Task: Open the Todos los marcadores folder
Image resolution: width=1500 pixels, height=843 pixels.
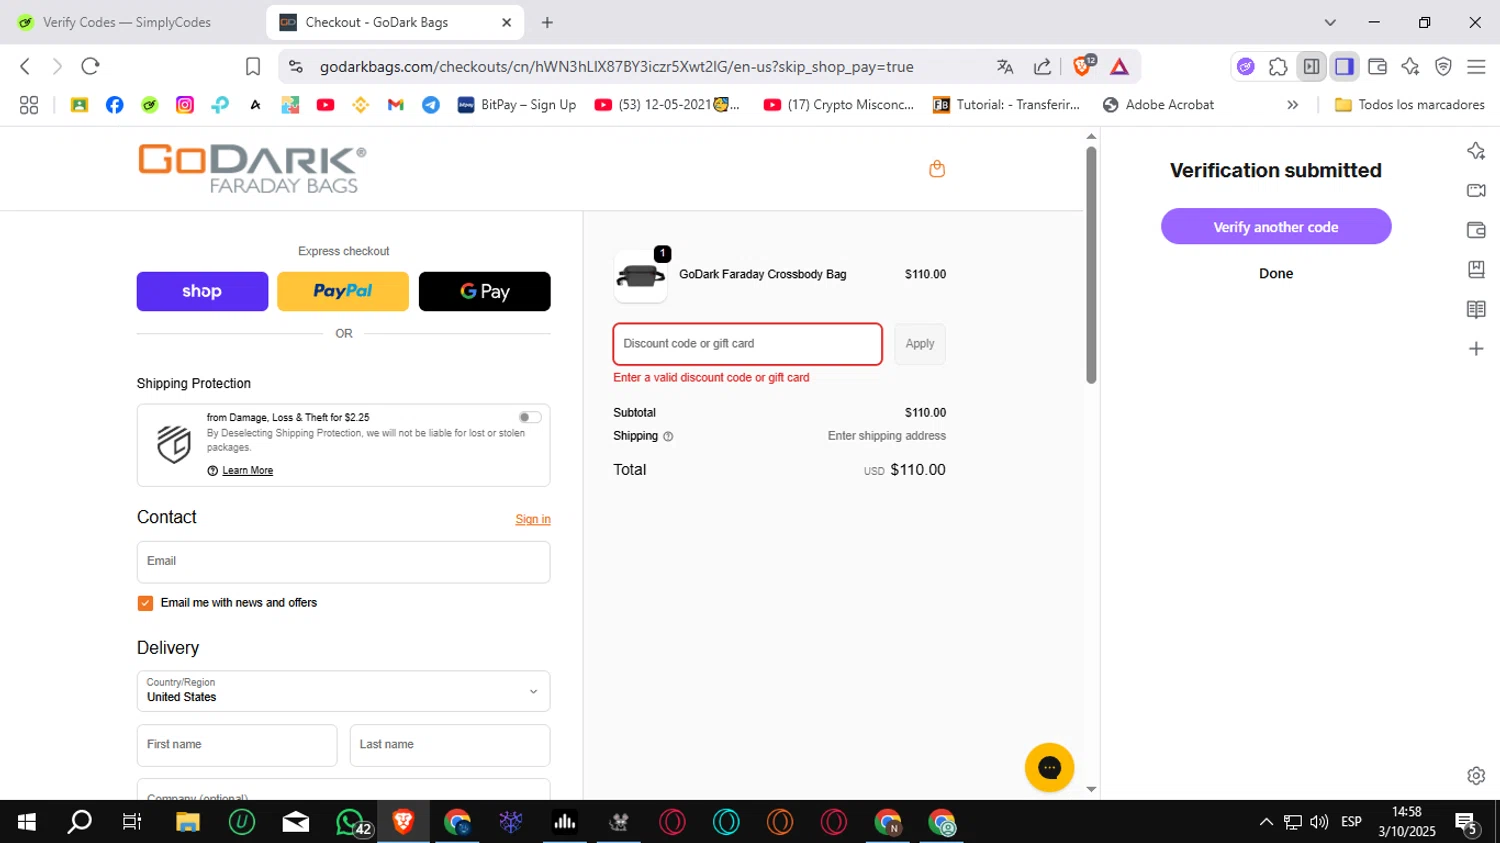Action: [x=1410, y=105]
